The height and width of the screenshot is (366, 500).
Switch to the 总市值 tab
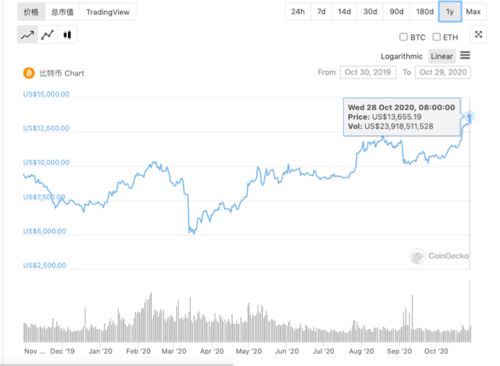click(62, 12)
